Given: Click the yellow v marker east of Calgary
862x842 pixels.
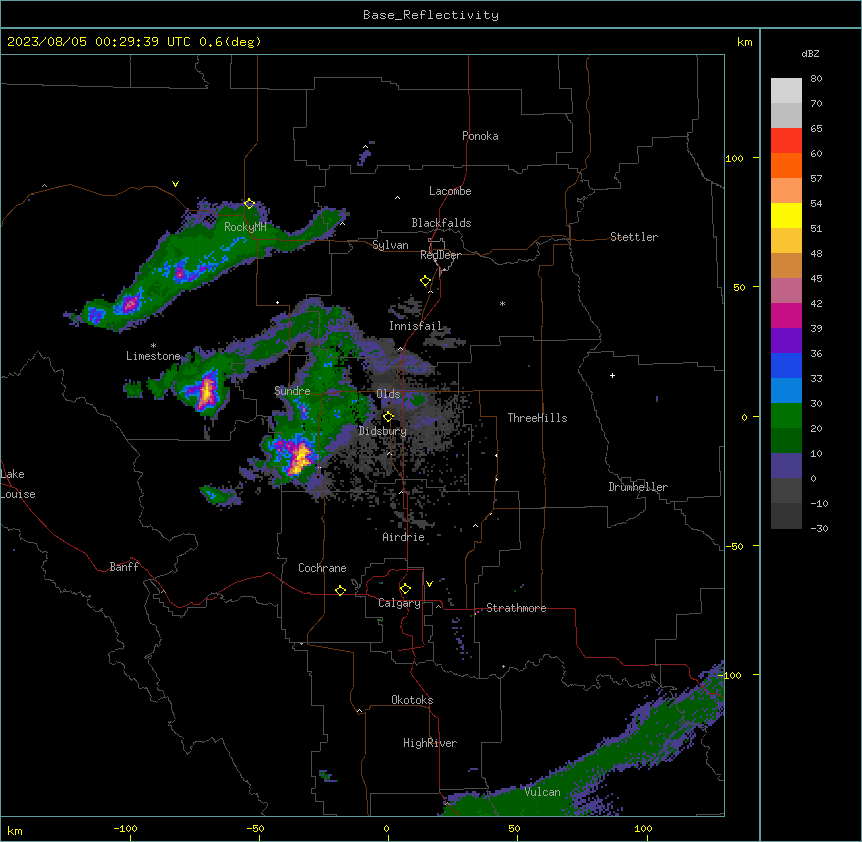Looking at the screenshot, I should tap(429, 584).
